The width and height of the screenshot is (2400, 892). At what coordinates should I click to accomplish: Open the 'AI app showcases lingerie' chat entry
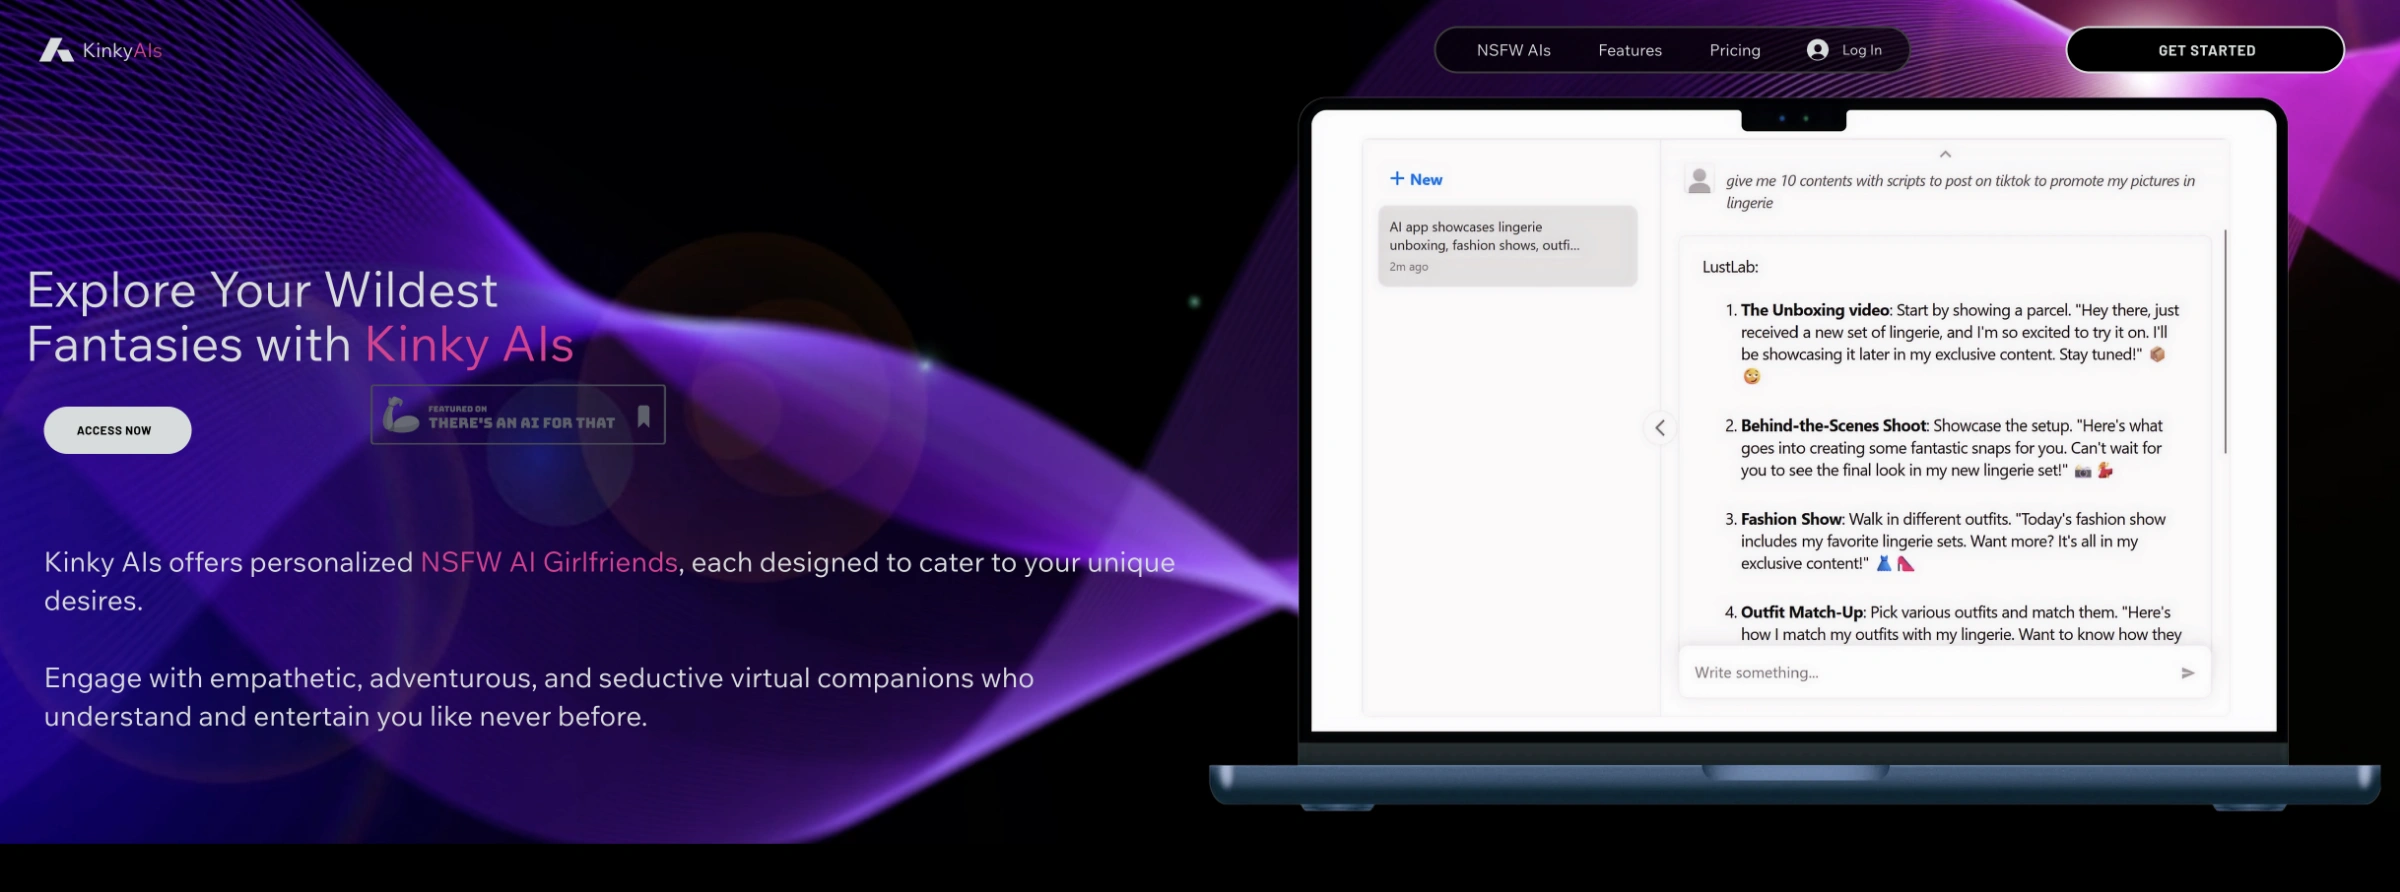1507,246
